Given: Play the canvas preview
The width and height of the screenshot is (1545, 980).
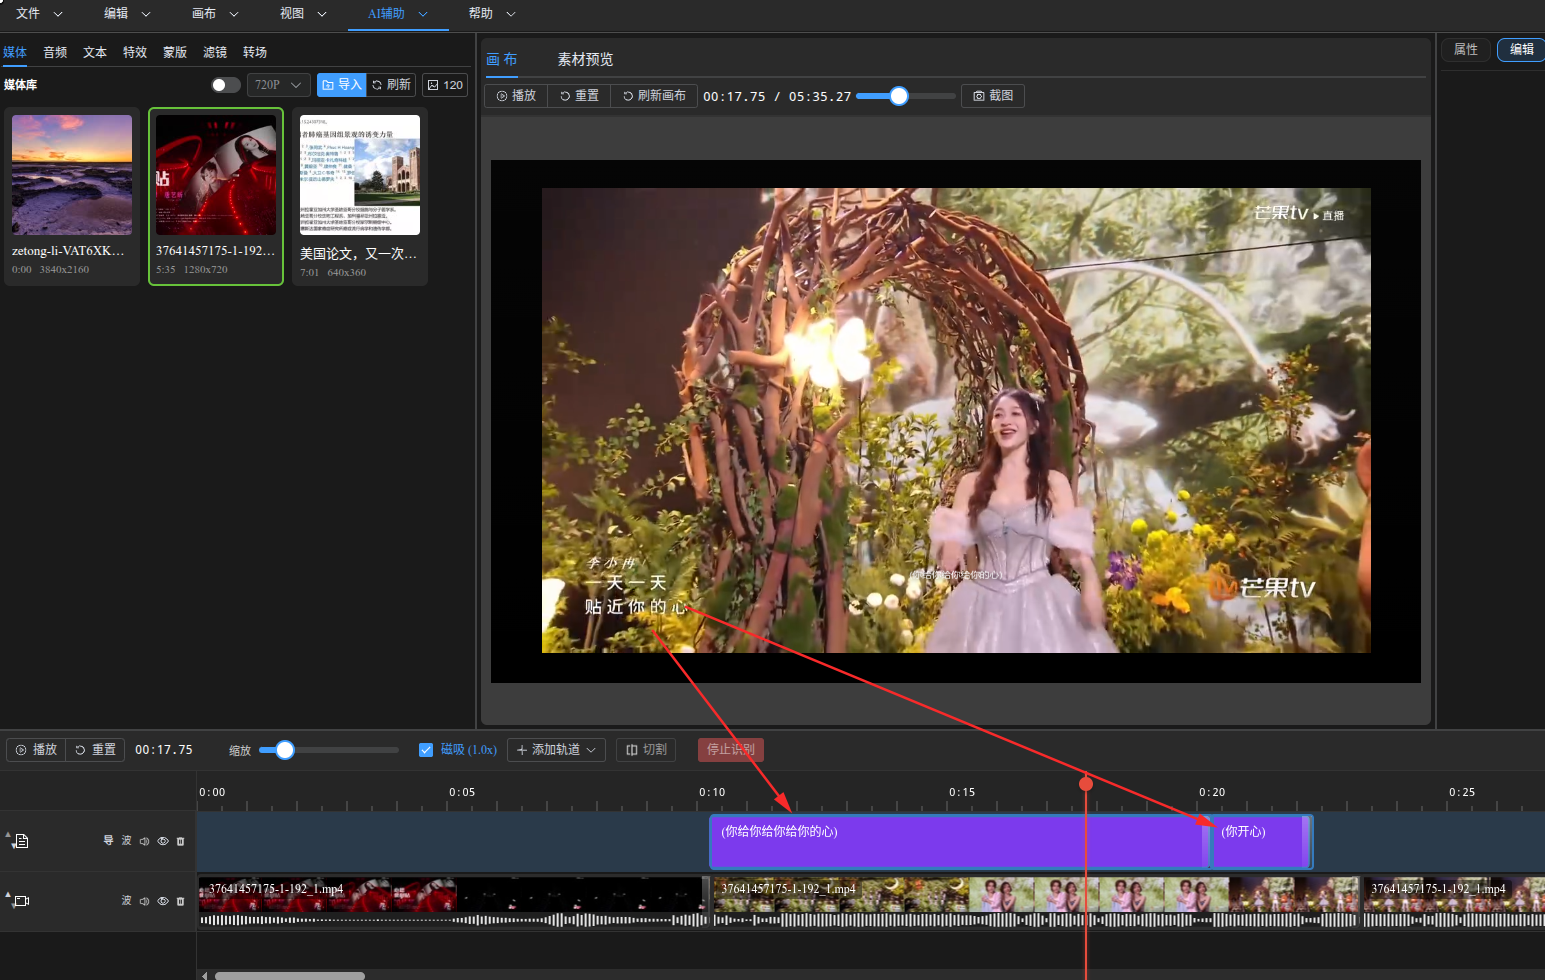Looking at the screenshot, I should [x=516, y=96].
